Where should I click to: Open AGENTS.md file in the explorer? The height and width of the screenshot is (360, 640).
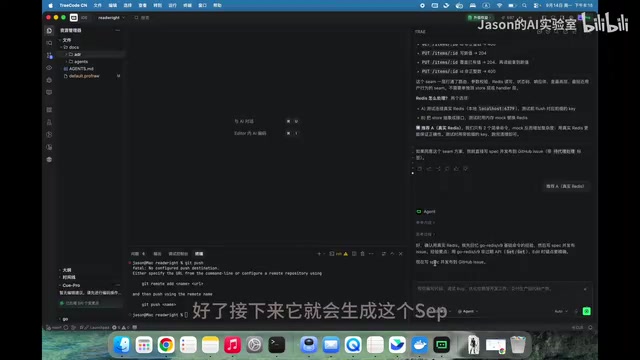81,69
